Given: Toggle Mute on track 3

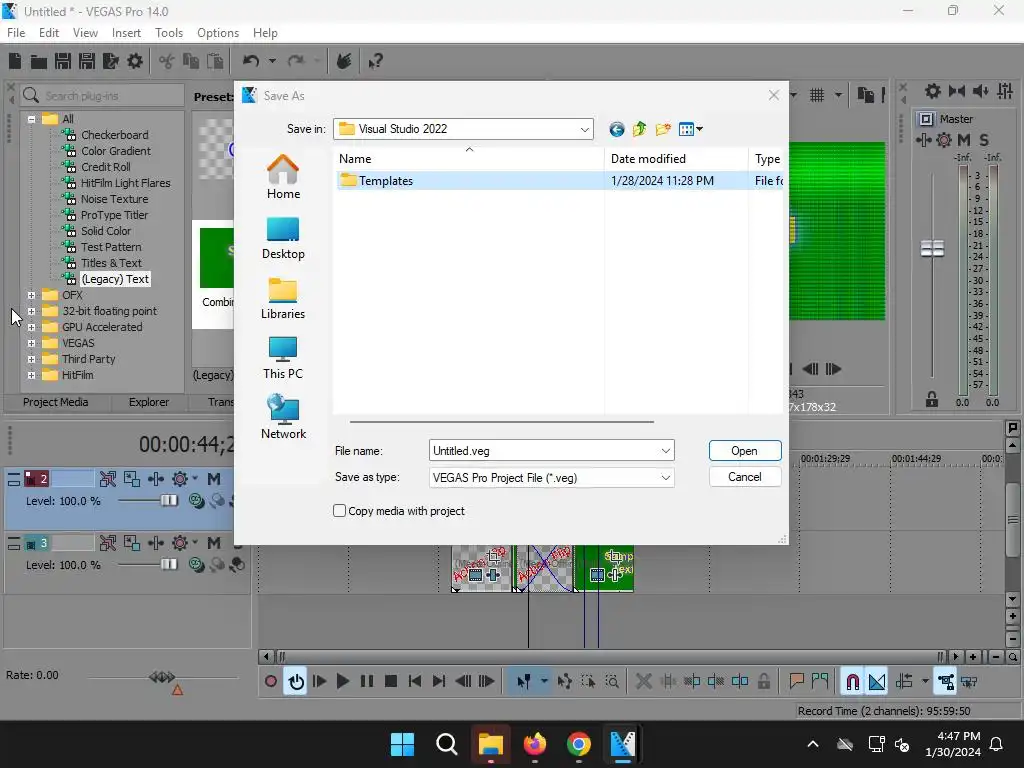Looking at the screenshot, I should click(214, 543).
